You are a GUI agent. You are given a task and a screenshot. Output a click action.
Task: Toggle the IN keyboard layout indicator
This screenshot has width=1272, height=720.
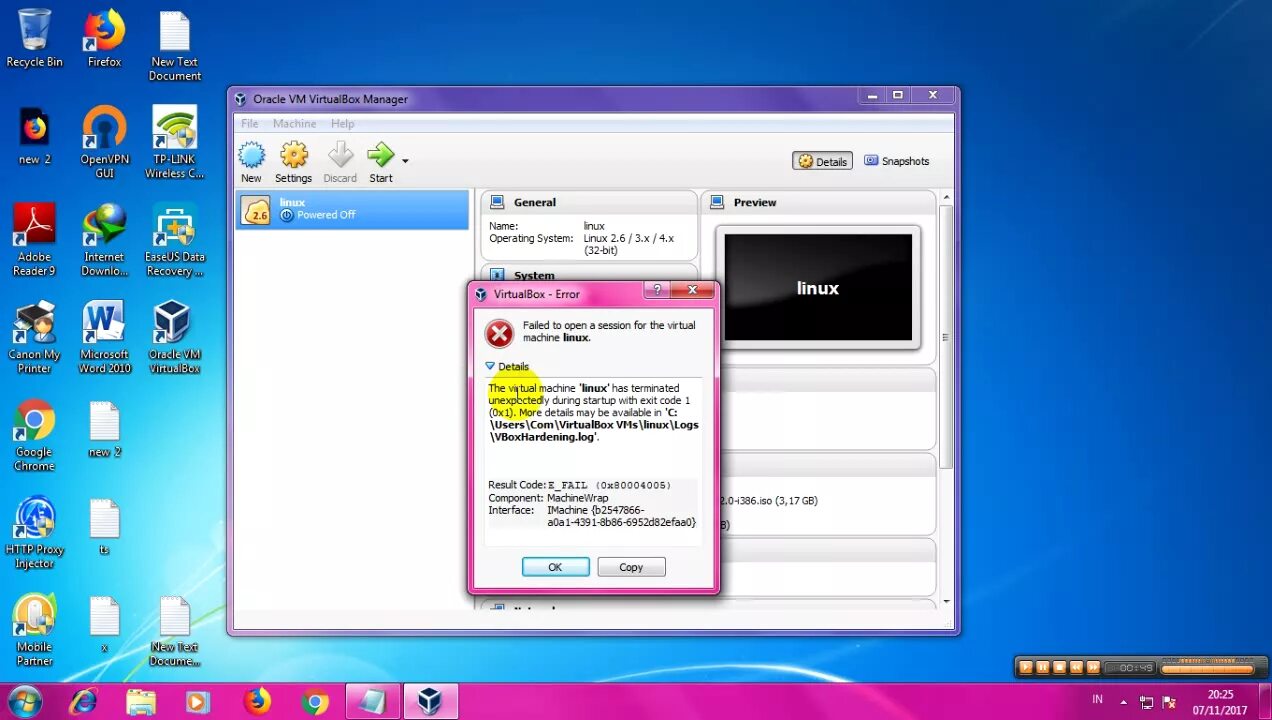(1097, 699)
